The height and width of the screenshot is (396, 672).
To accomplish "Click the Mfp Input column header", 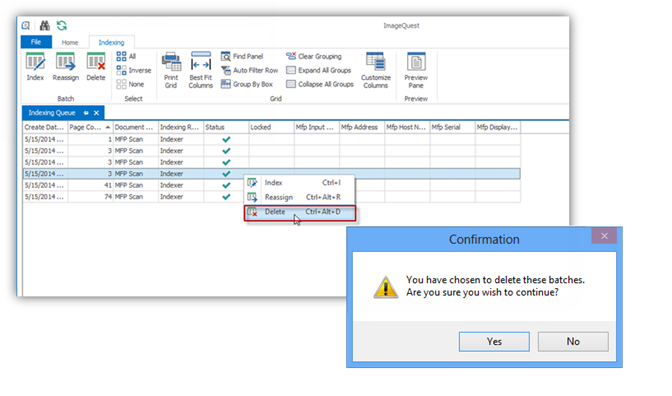I will (317, 127).
